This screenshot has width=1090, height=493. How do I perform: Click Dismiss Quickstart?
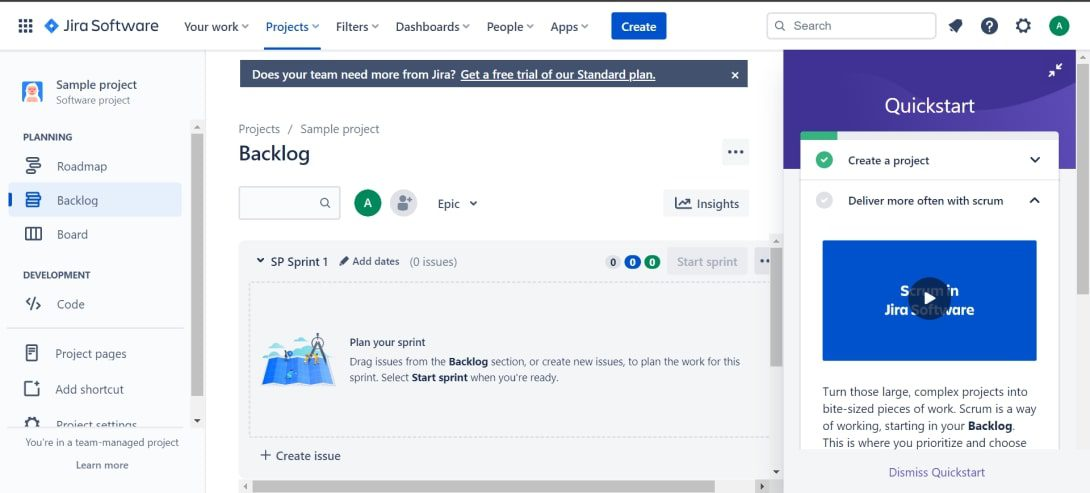coord(936,472)
